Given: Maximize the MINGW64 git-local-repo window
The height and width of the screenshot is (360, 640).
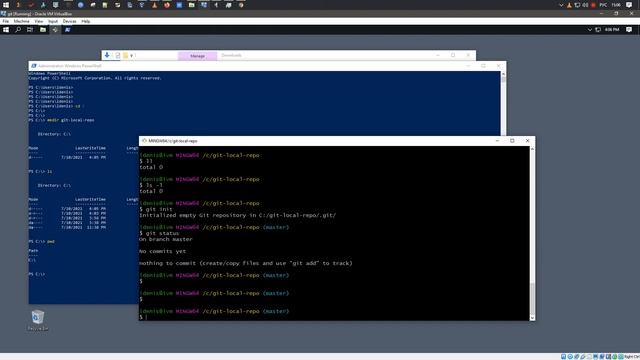Looking at the screenshot, I should point(512,141).
